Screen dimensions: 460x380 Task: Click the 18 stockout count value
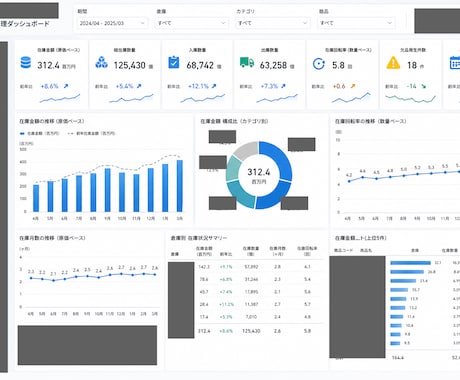pos(412,65)
